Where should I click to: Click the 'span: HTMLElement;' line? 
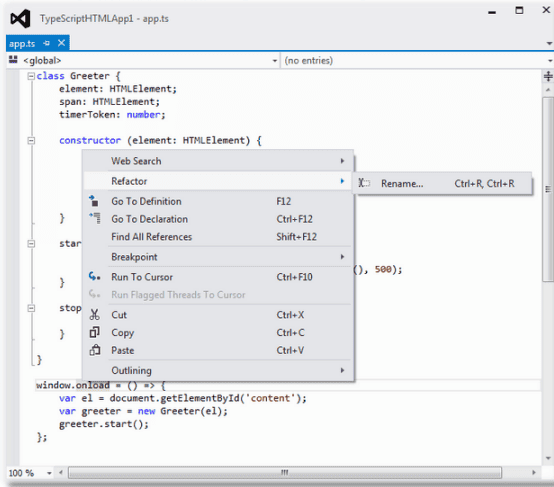point(110,102)
